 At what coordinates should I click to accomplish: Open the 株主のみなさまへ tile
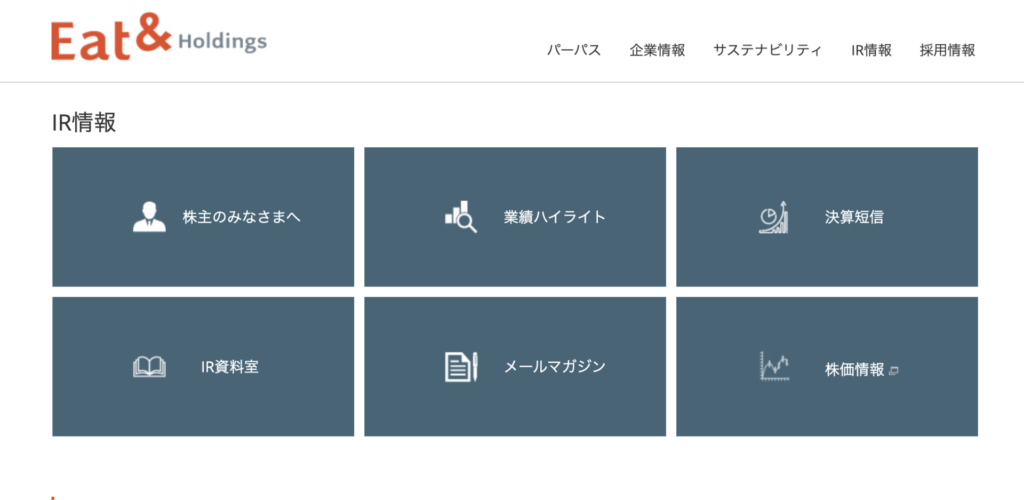pos(203,217)
